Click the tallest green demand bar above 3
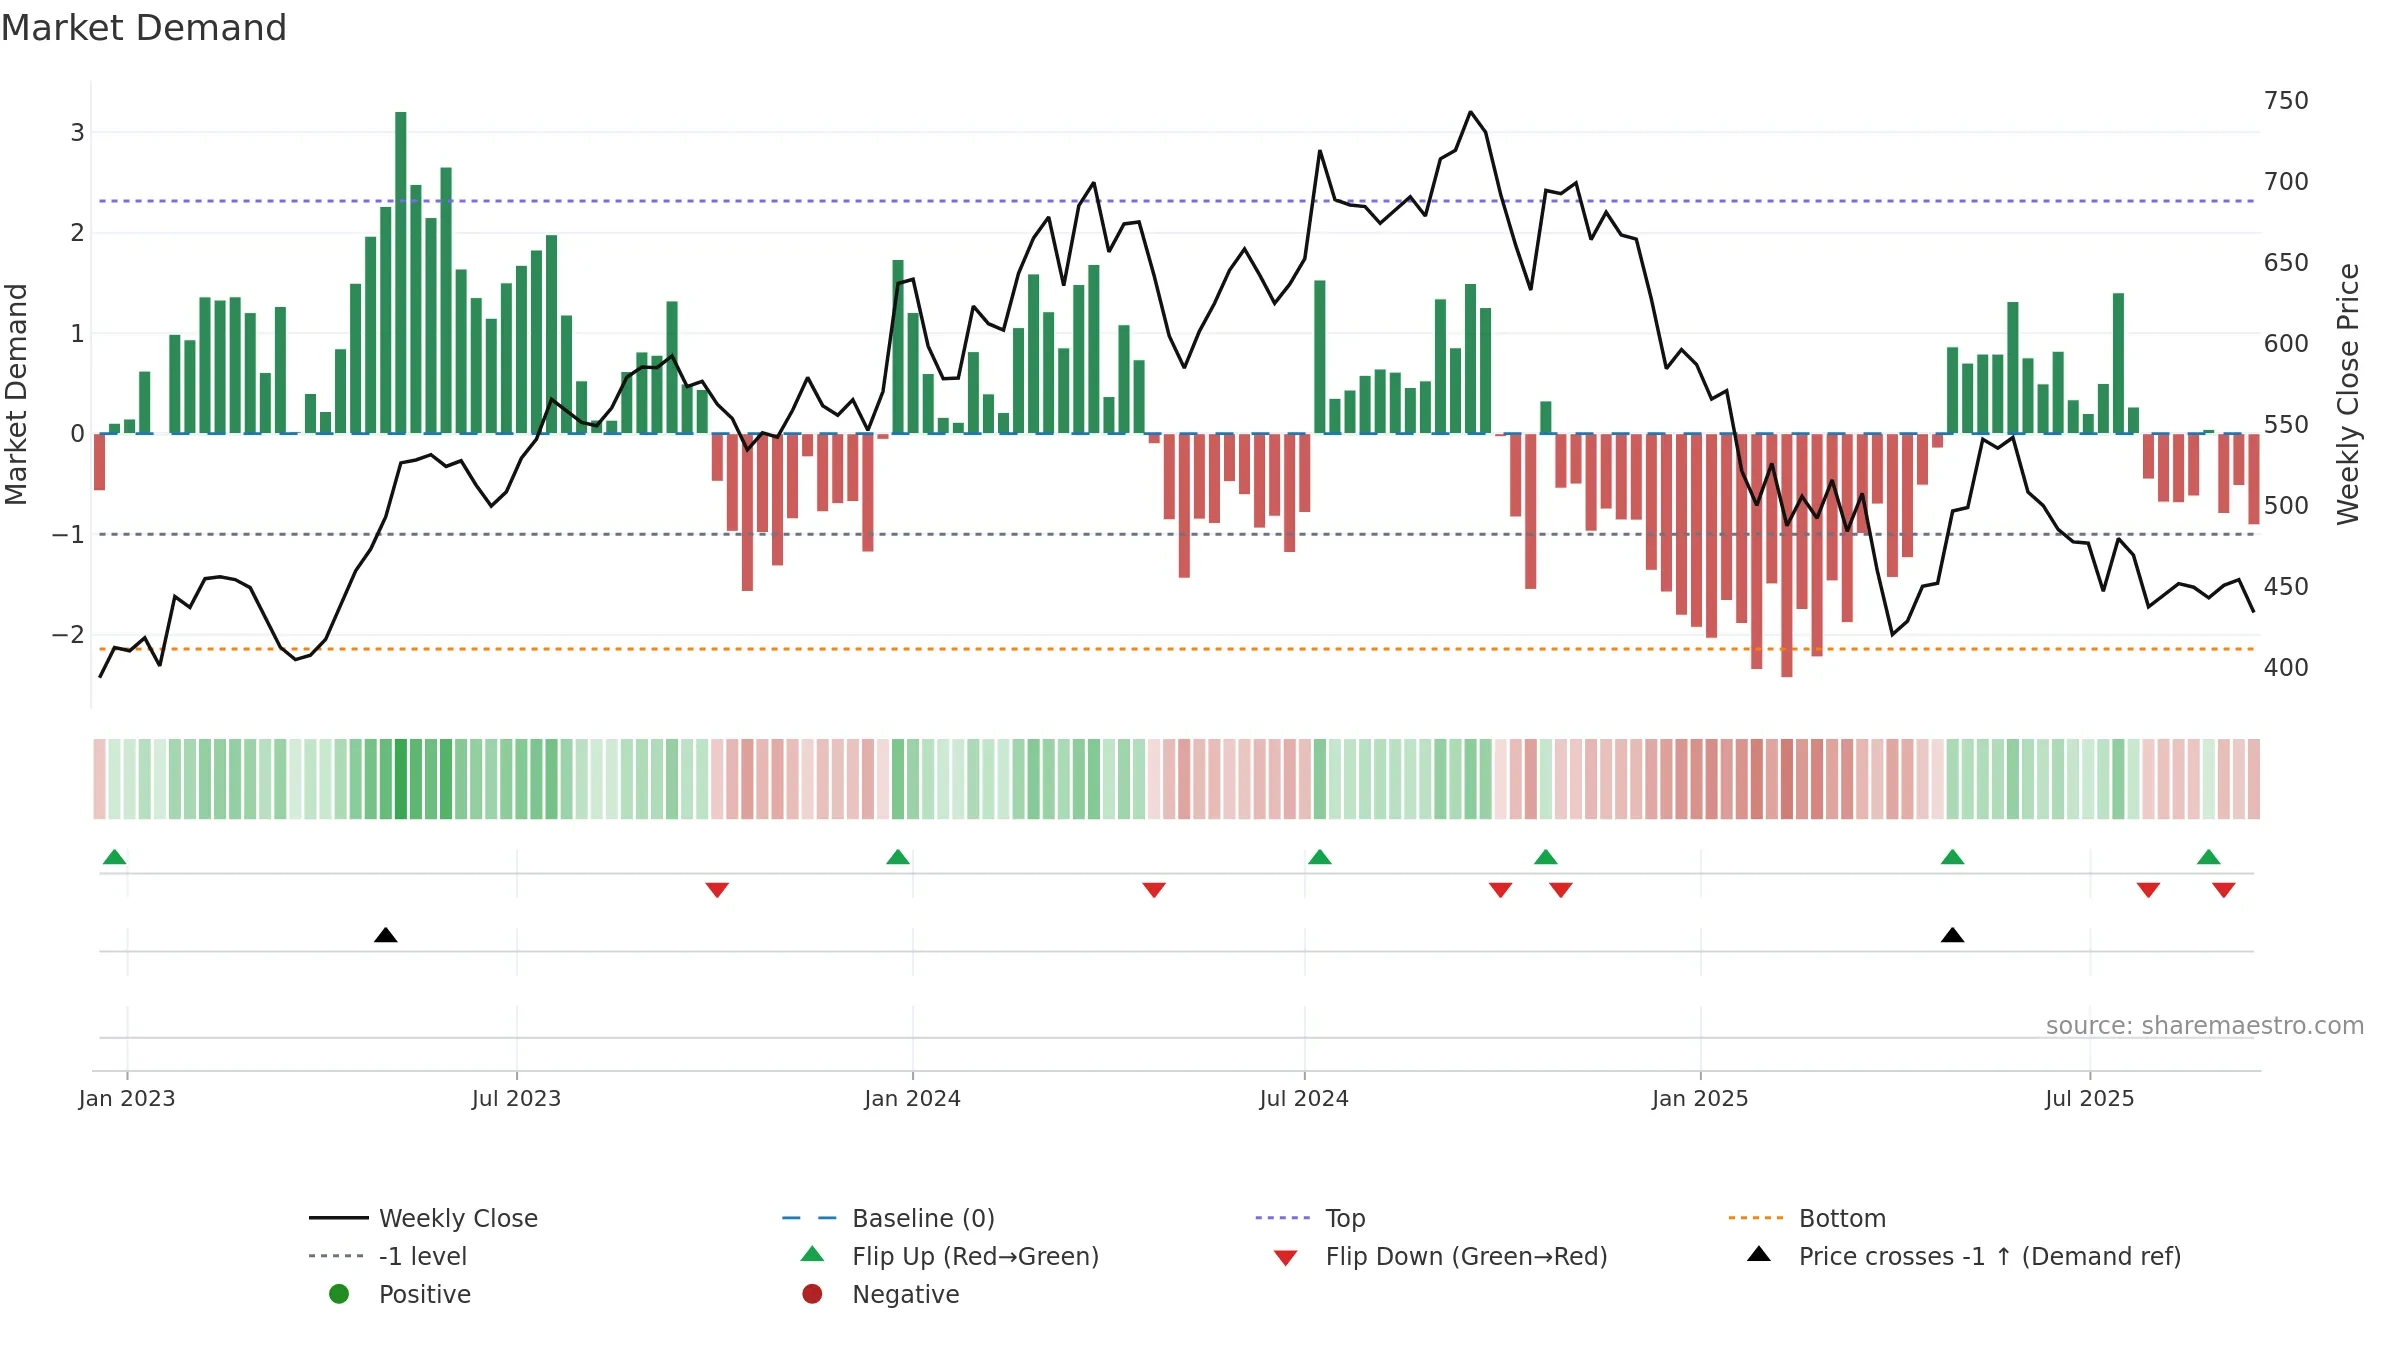 (401, 272)
